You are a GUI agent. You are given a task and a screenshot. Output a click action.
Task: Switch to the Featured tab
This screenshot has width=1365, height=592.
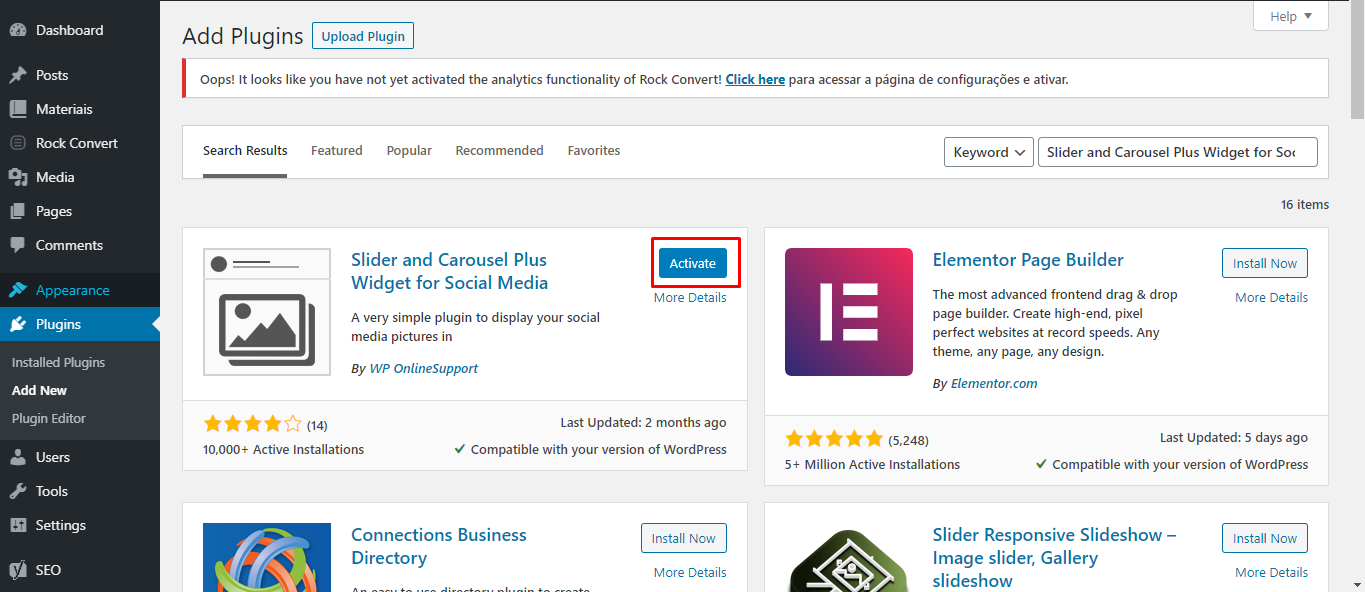tap(337, 151)
